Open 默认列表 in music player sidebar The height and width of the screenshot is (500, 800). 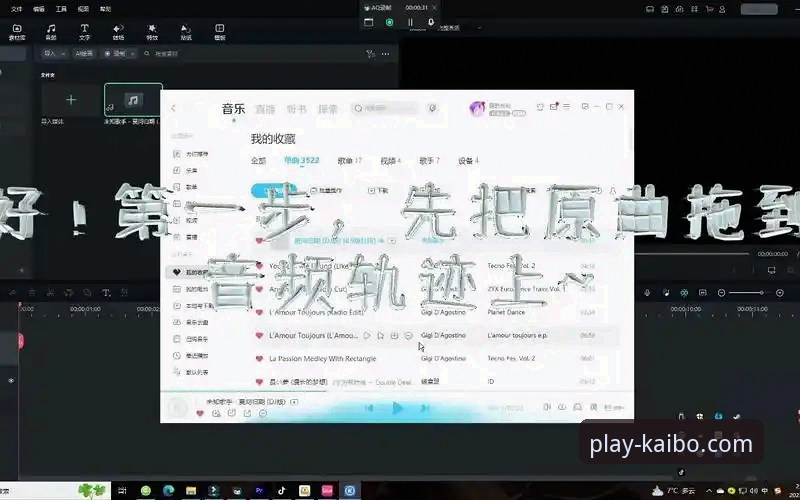click(191, 372)
